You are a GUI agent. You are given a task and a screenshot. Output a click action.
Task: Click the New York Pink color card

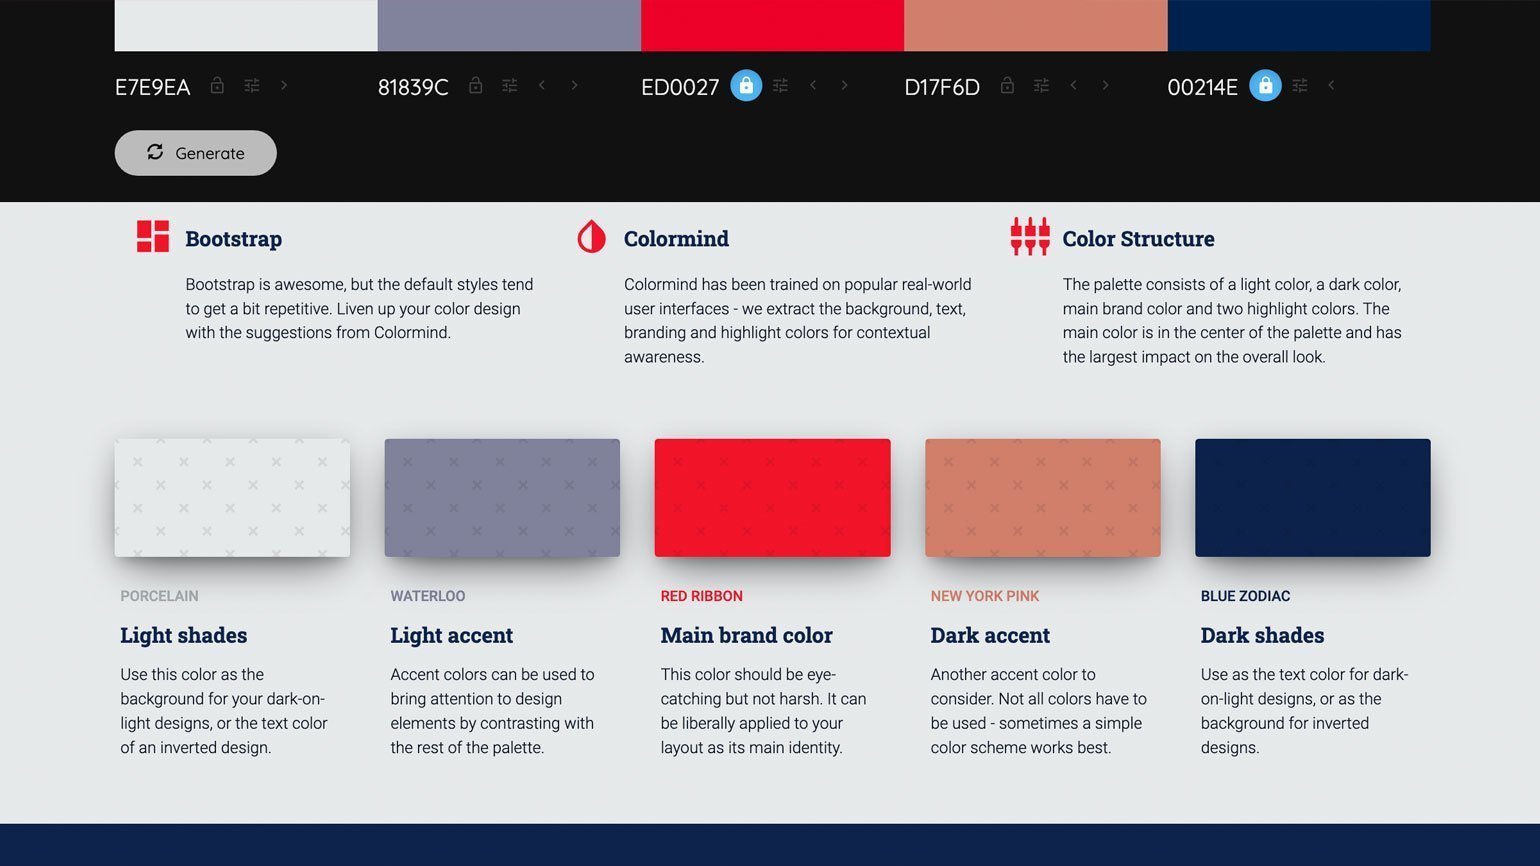coord(1043,498)
